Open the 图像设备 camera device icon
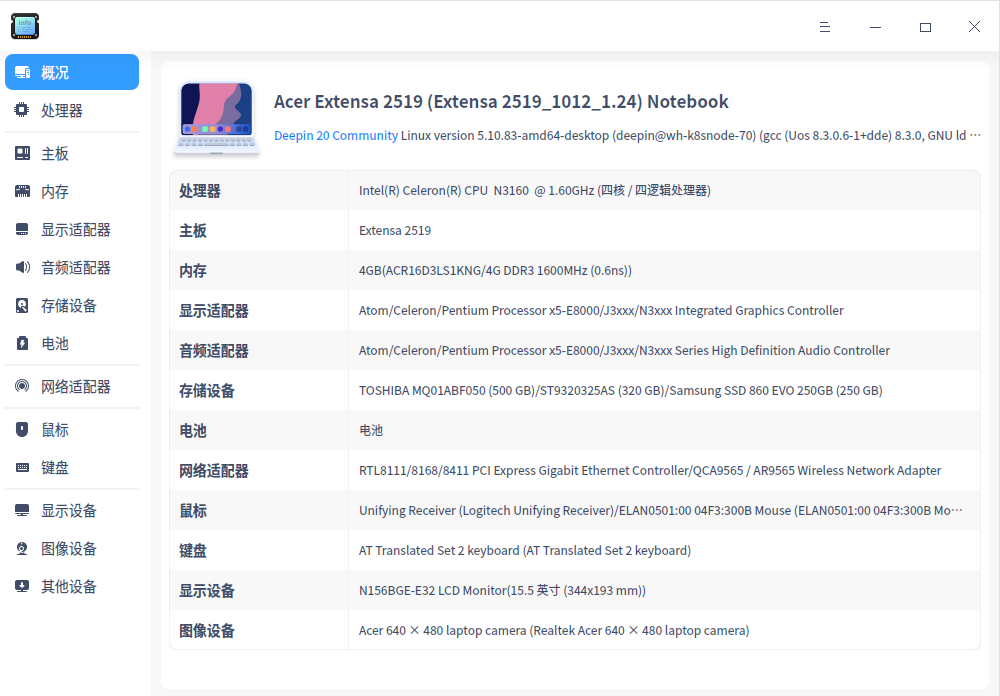The width and height of the screenshot is (1000, 696). 21,548
